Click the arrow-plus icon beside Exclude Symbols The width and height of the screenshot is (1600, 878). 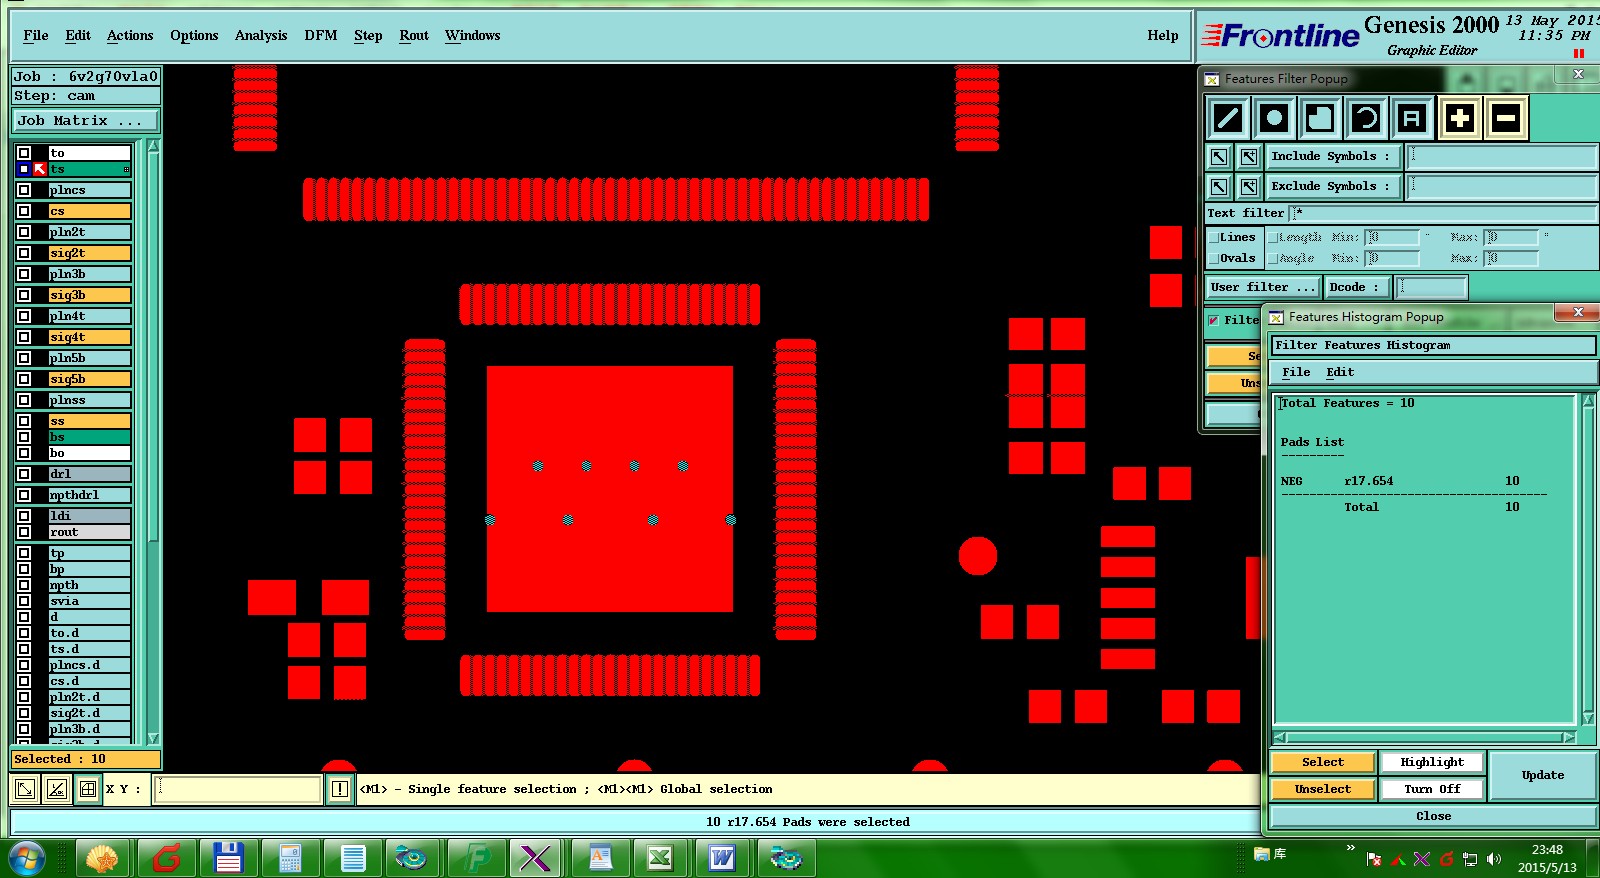coord(1249,187)
